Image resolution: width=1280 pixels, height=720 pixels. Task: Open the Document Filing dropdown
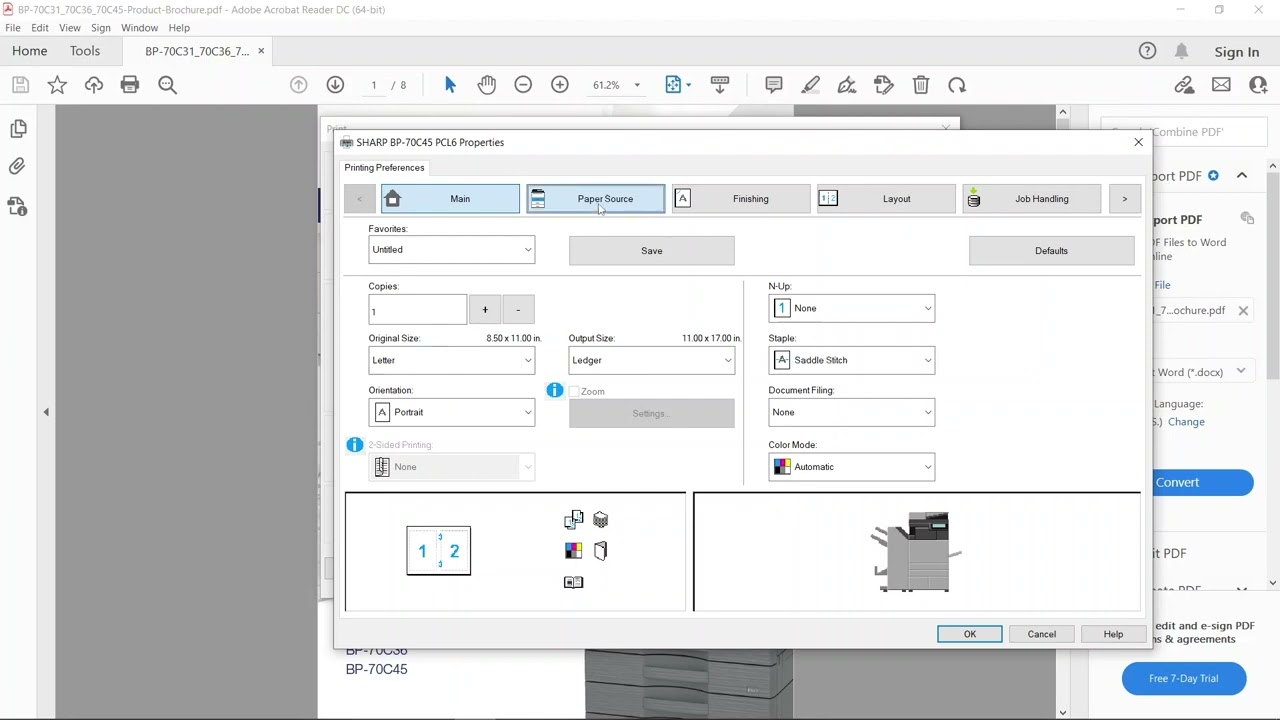851,412
